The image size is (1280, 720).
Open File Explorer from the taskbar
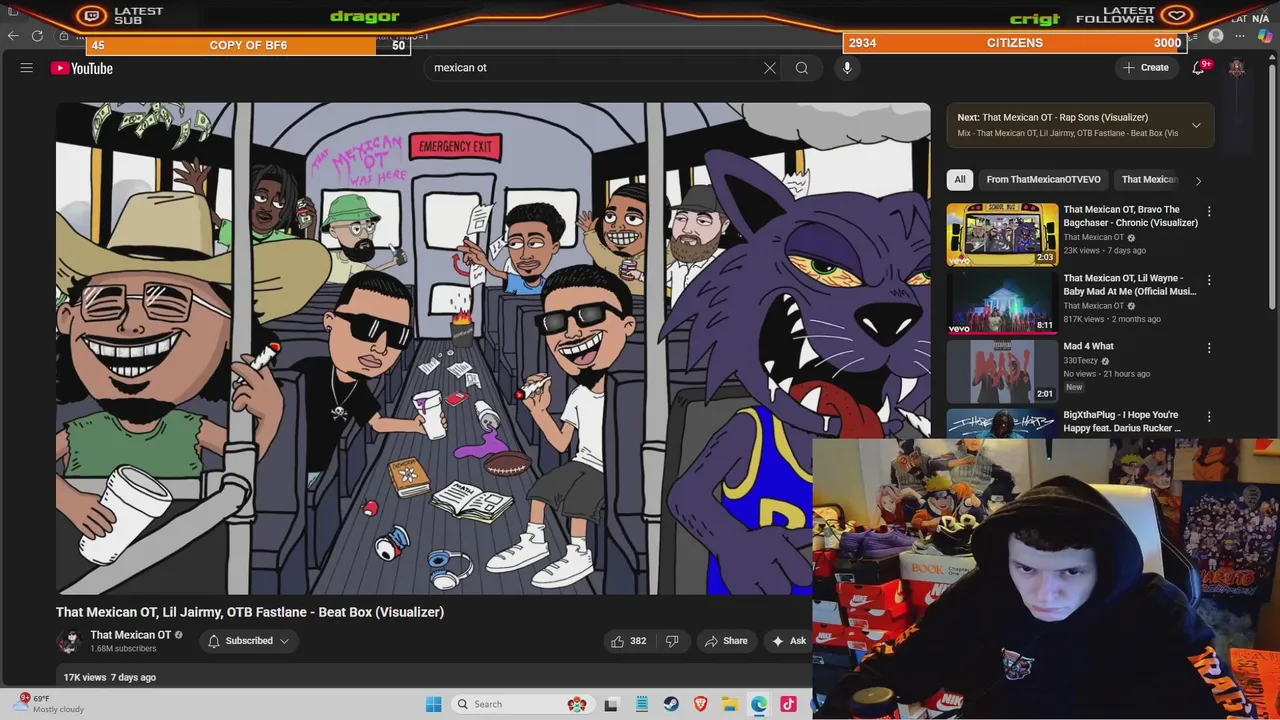[730, 704]
